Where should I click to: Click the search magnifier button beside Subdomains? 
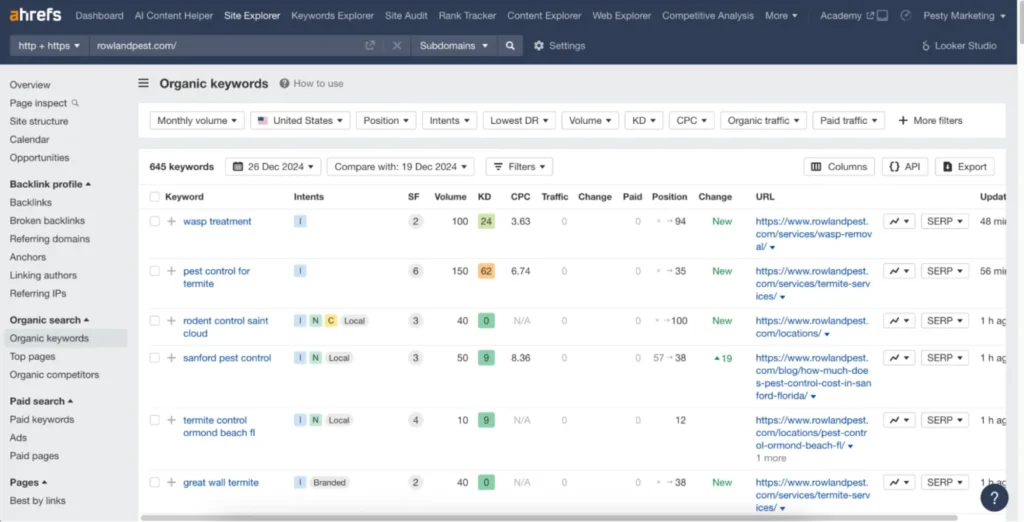(510, 46)
